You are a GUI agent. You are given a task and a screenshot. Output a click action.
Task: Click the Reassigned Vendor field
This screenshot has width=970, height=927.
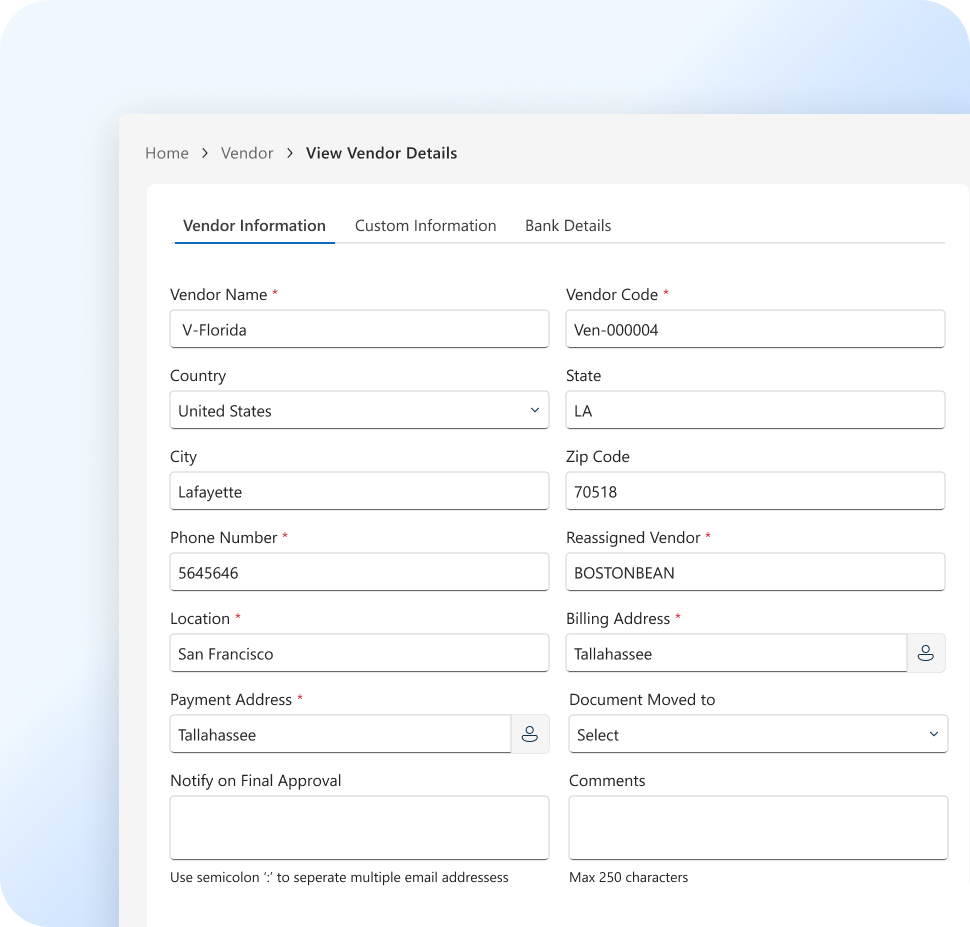755,572
